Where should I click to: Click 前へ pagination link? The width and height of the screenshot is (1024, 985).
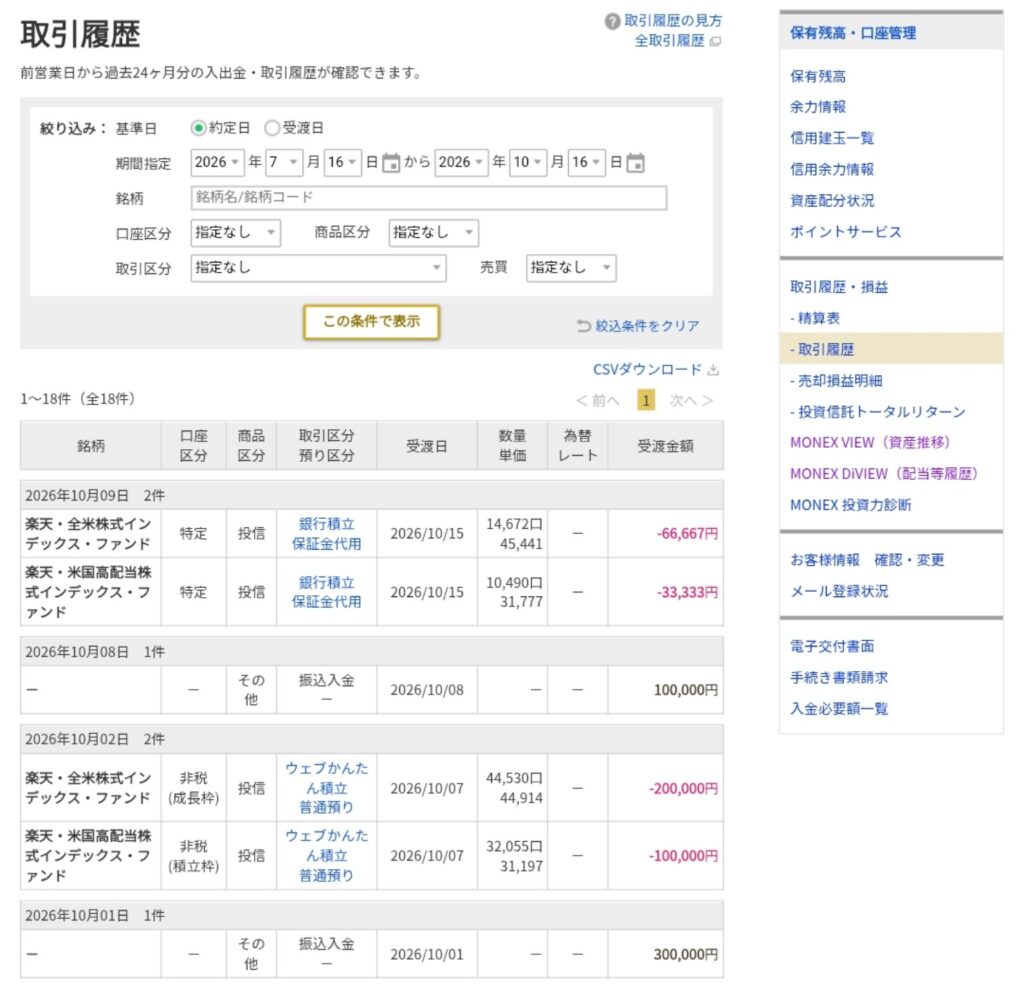pyautogui.click(x=598, y=400)
